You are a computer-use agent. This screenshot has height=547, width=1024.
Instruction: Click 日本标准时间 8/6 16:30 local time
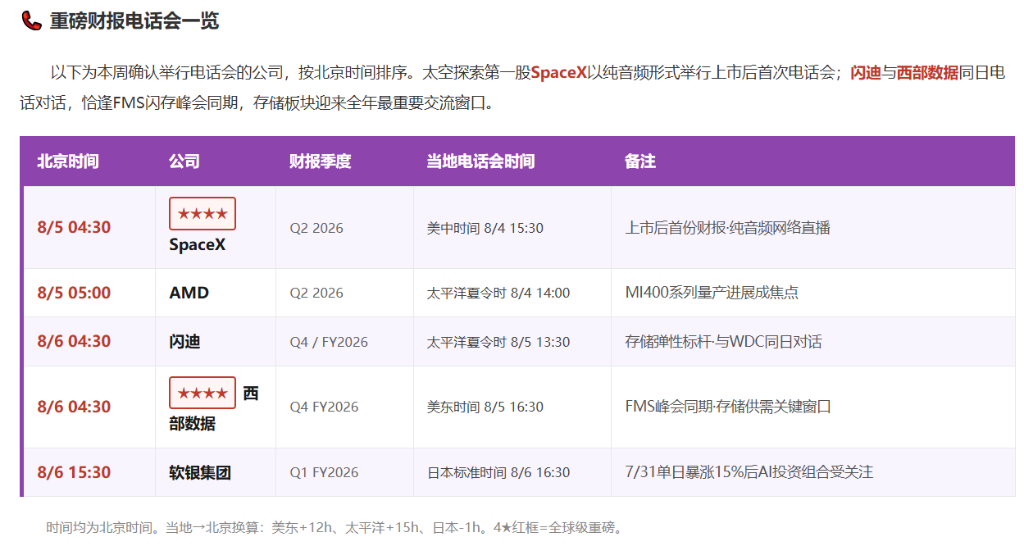tap(498, 472)
